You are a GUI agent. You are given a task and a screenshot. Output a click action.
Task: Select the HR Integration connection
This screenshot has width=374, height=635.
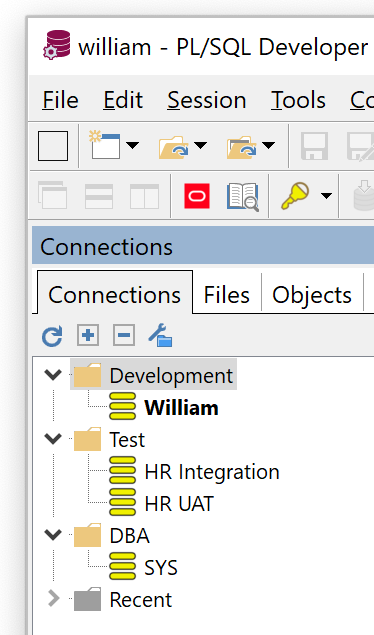[x=212, y=472]
